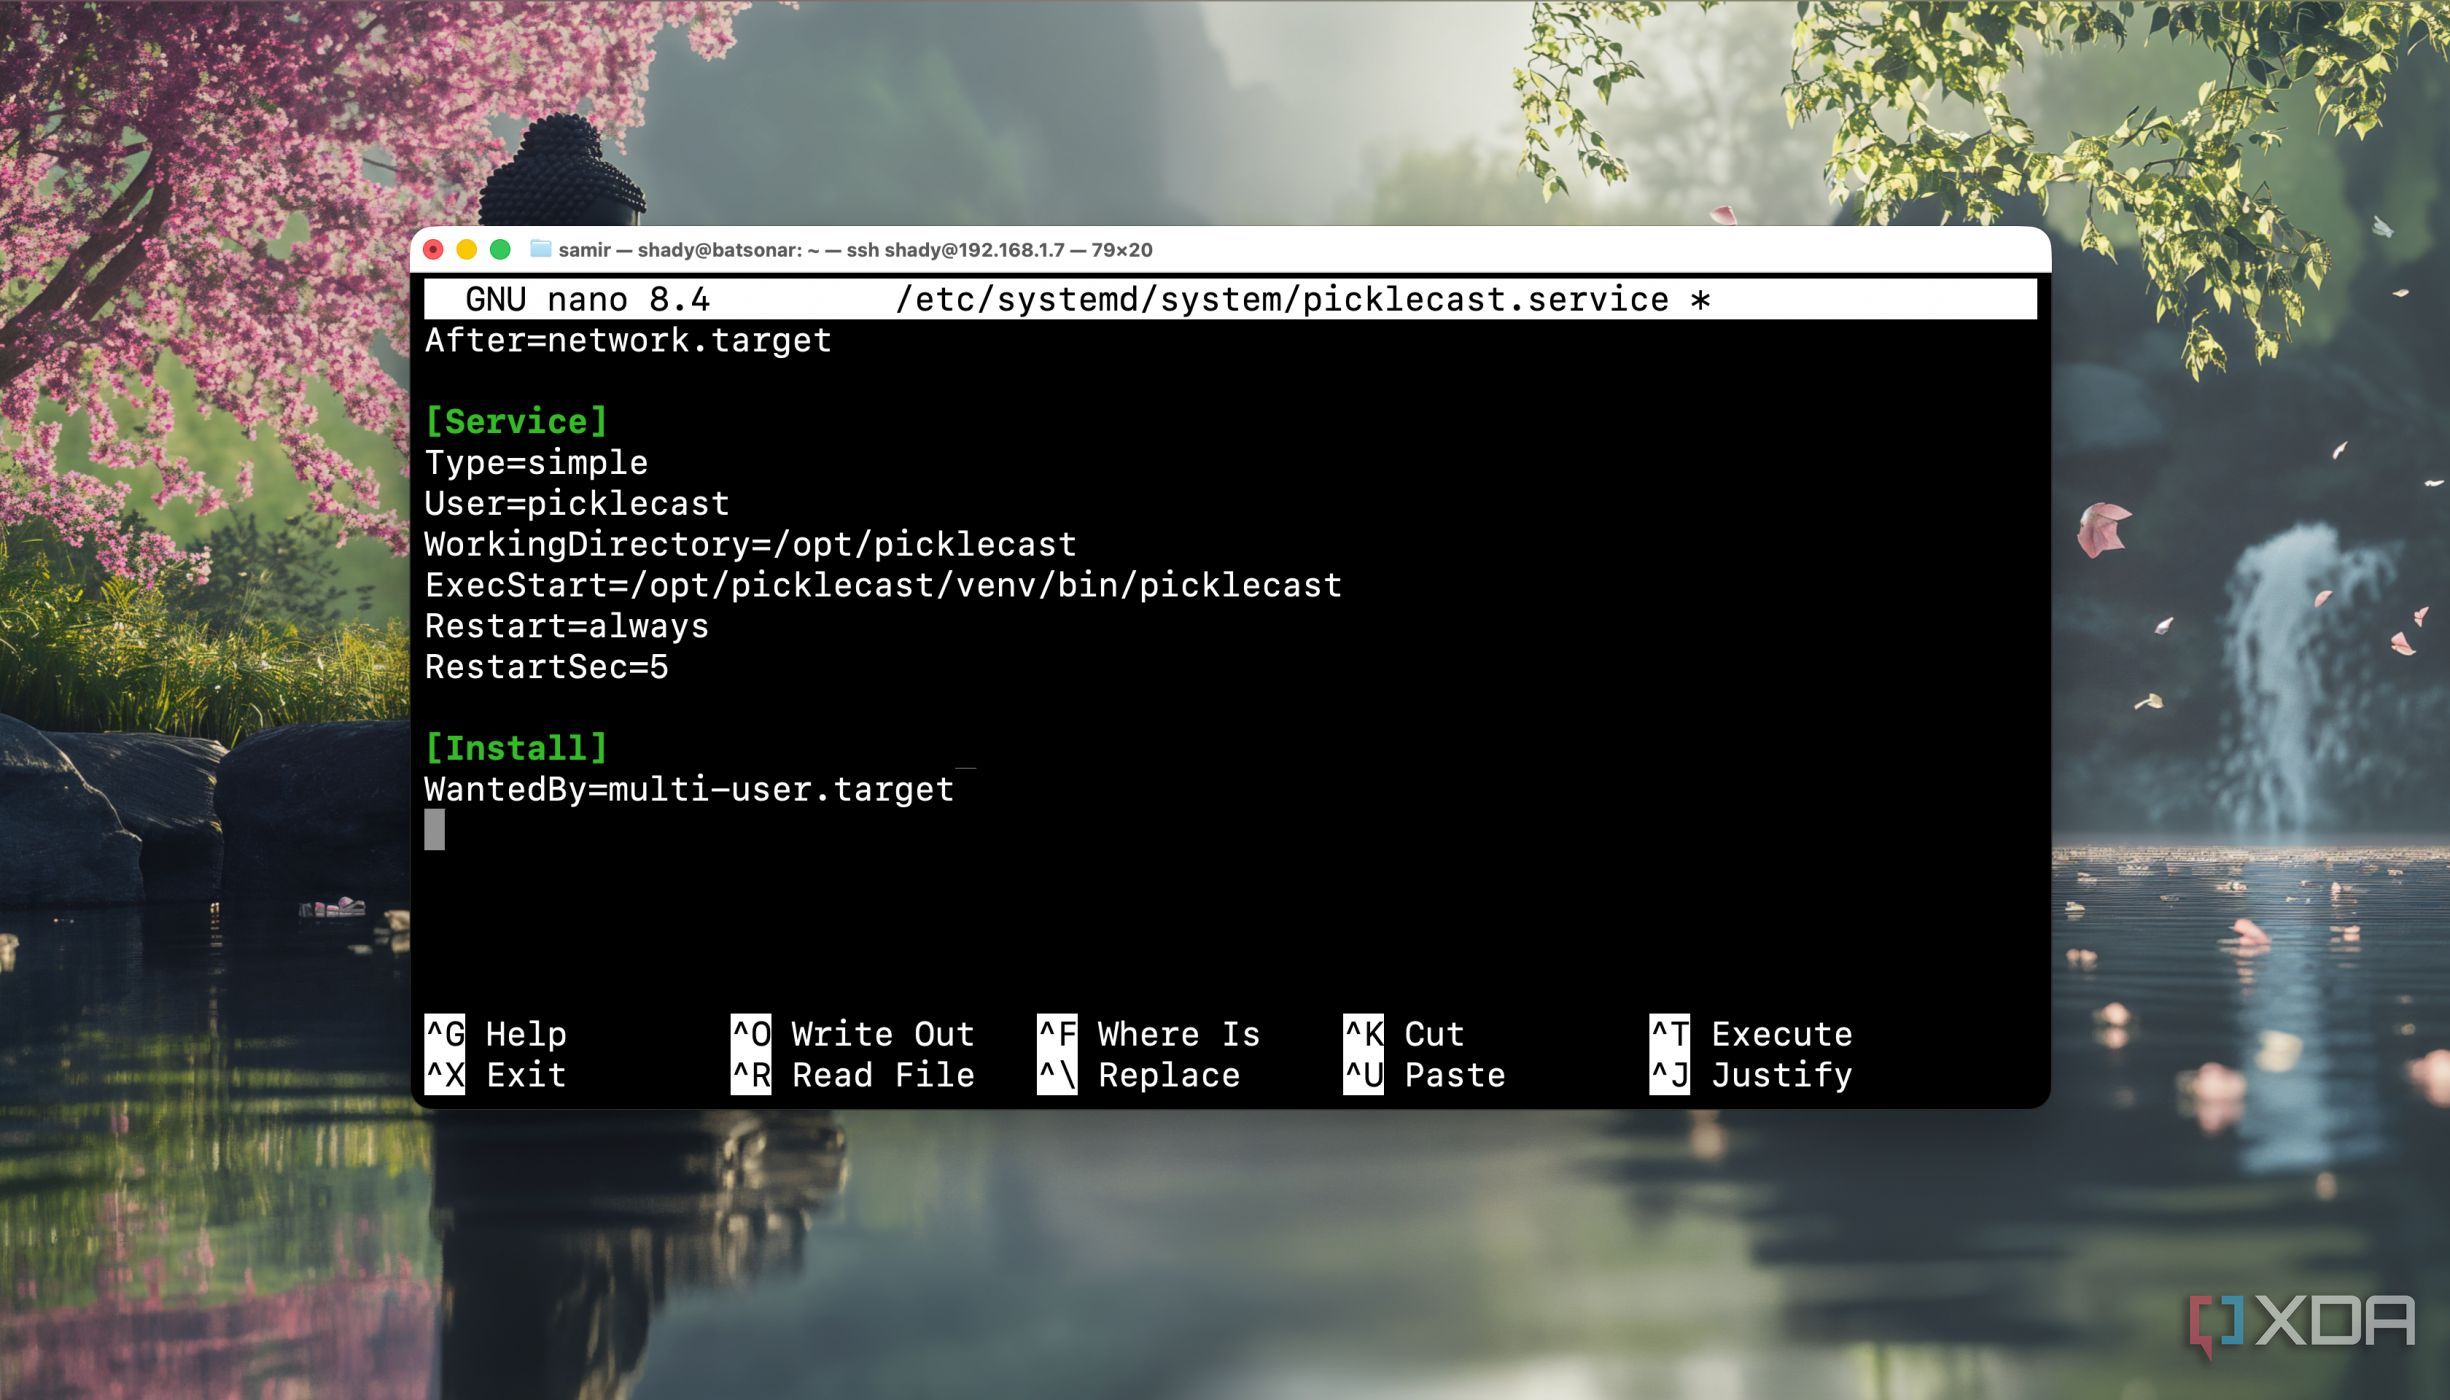Screen dimensions: 2450x1400
Task: Click the User=picklecast line
Action: pyautogui.click(x=577, y=504)
